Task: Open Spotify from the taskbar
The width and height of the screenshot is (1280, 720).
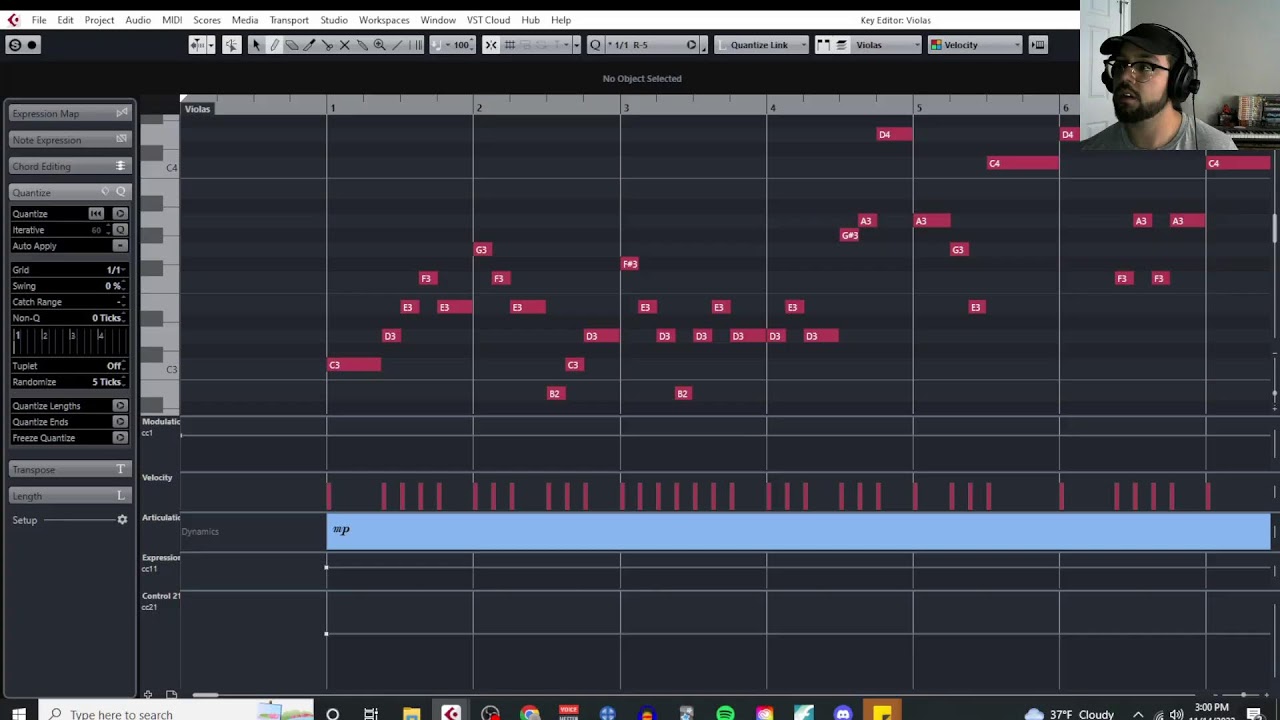Action: pyautogui.click(x=725, y=714)
